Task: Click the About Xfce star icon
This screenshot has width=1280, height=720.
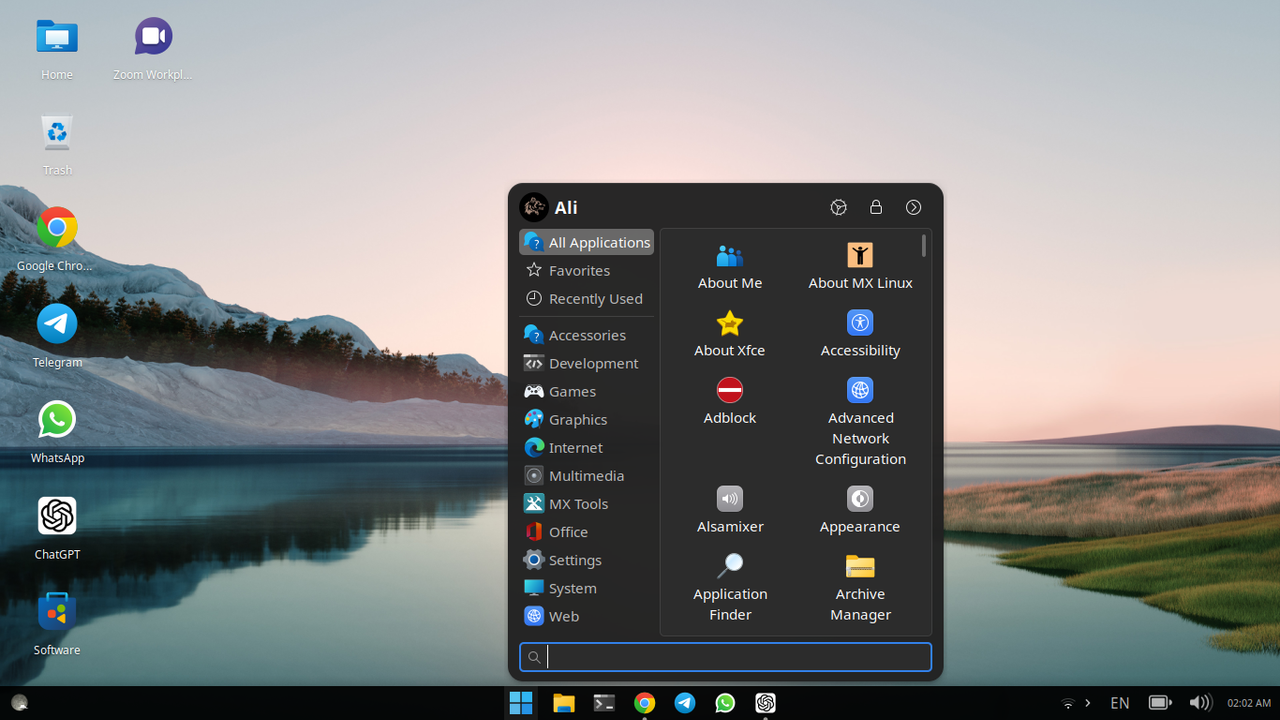Action: click(x=729, y=322)
